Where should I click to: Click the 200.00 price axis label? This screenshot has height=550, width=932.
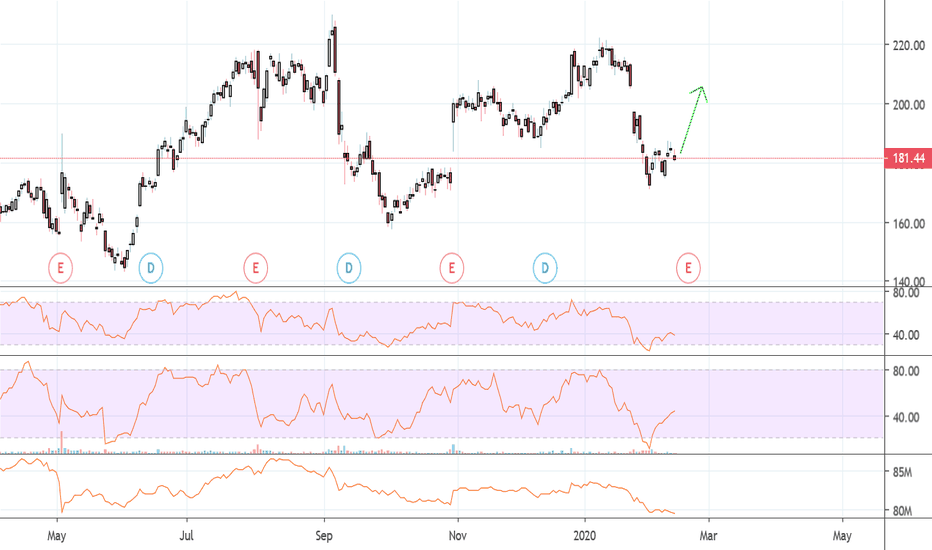click(909, 105)
